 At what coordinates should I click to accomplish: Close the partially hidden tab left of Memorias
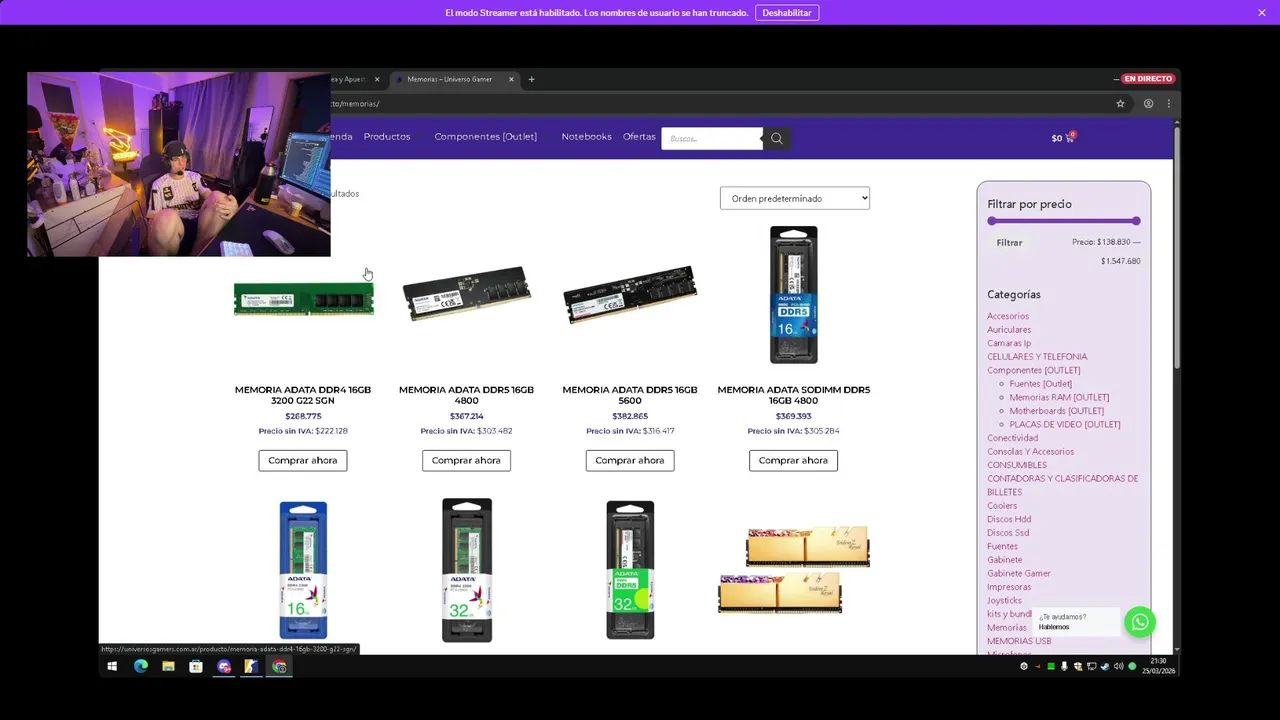coord(377,79)
